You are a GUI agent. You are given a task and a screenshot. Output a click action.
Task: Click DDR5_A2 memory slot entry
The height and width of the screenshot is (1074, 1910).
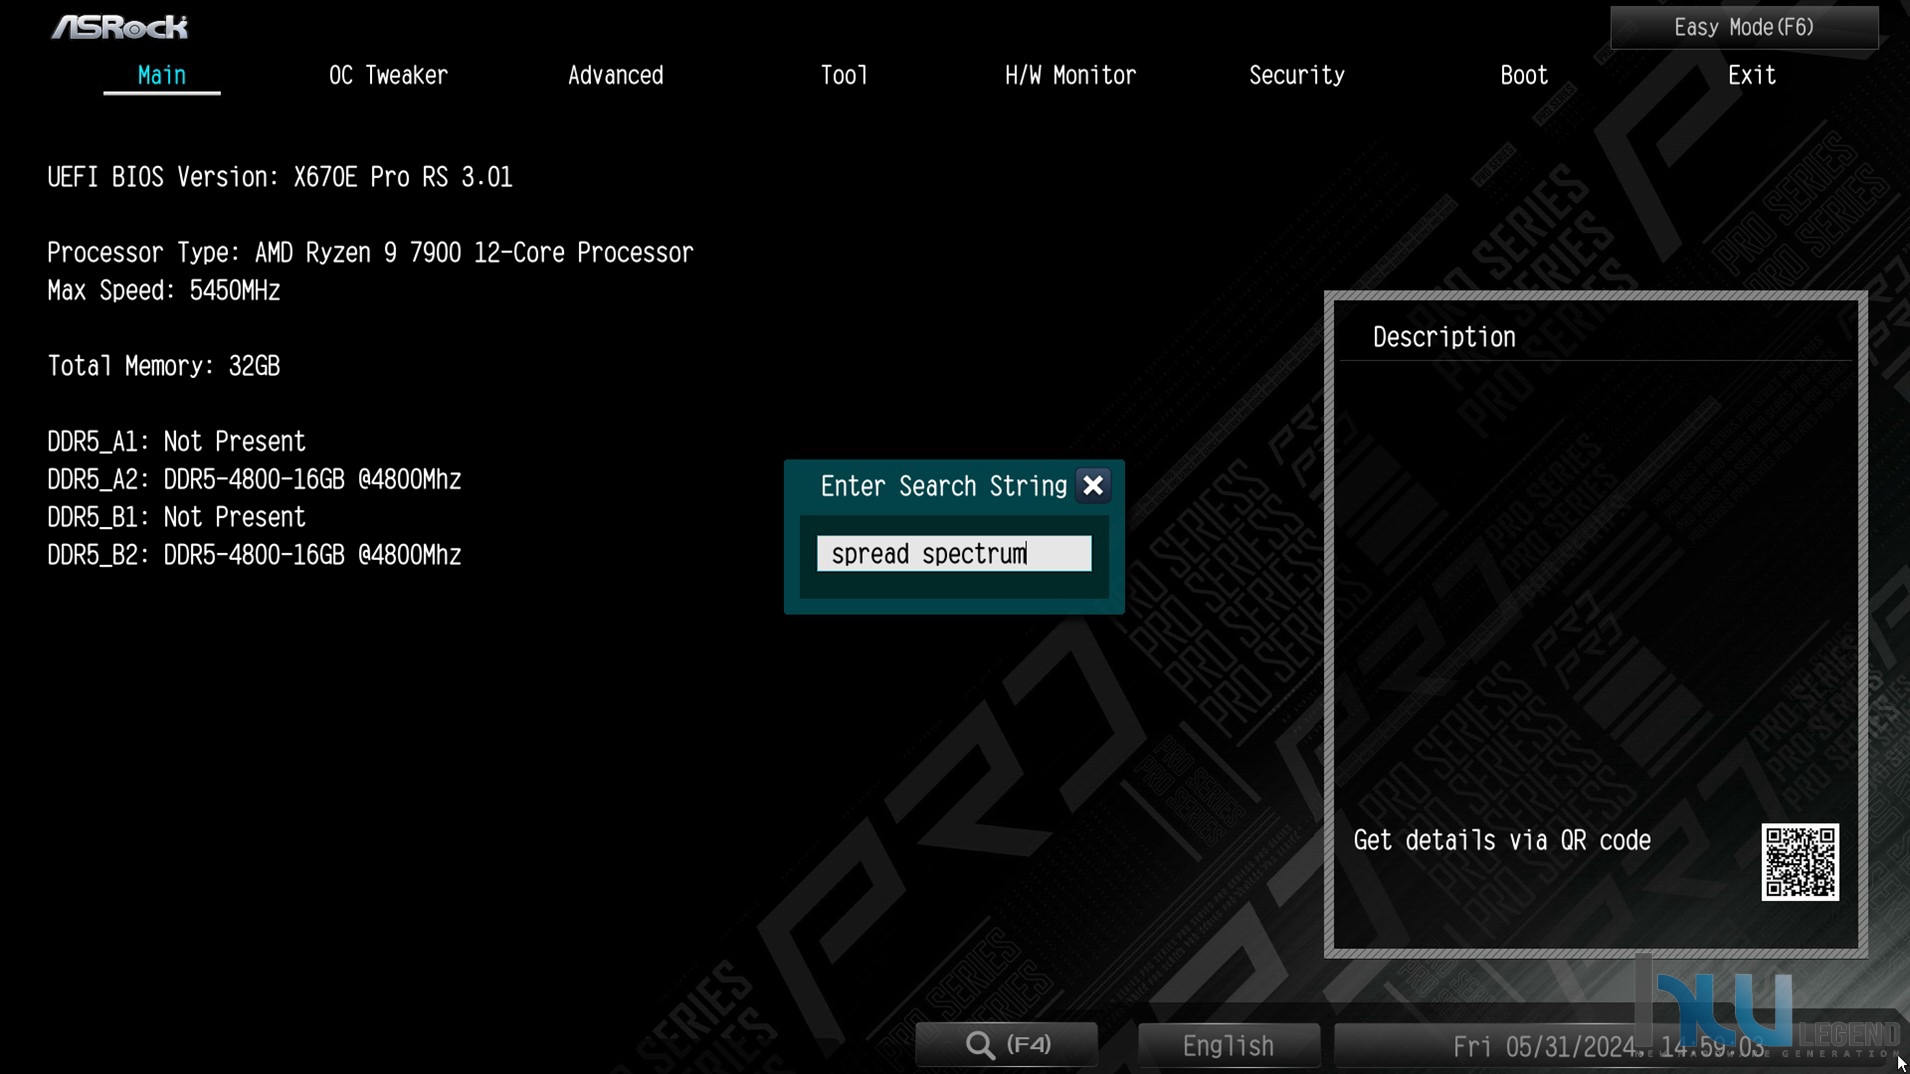254,480
